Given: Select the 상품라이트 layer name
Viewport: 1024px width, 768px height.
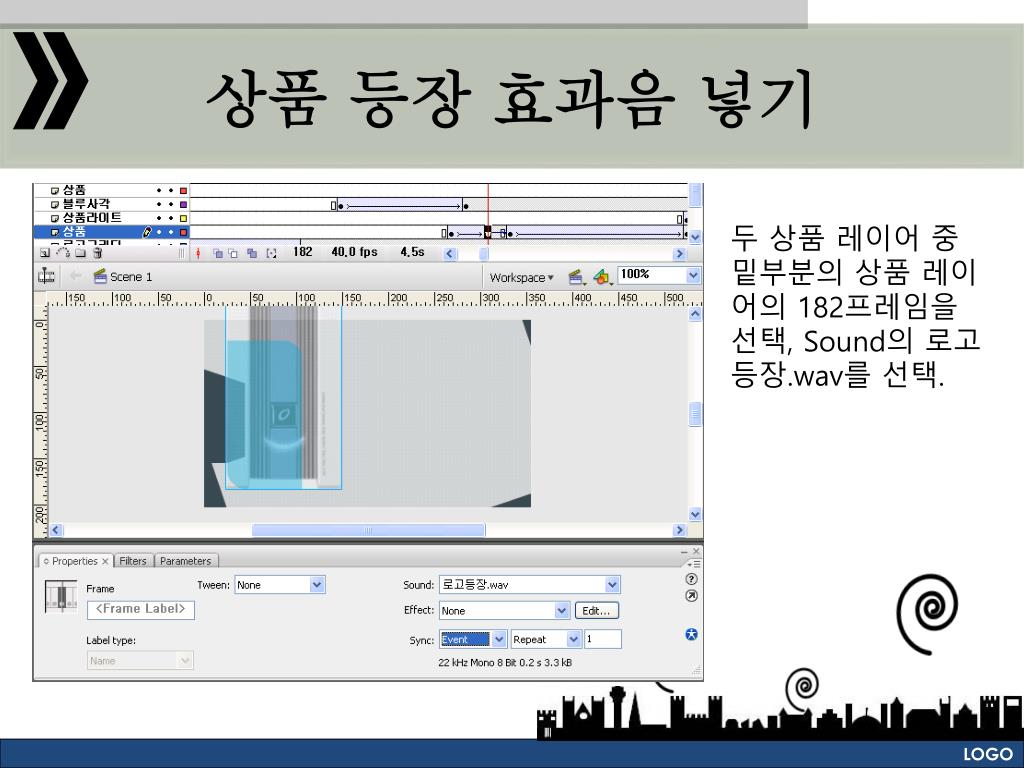Looking at the screenshot, I should coord(92,218).
